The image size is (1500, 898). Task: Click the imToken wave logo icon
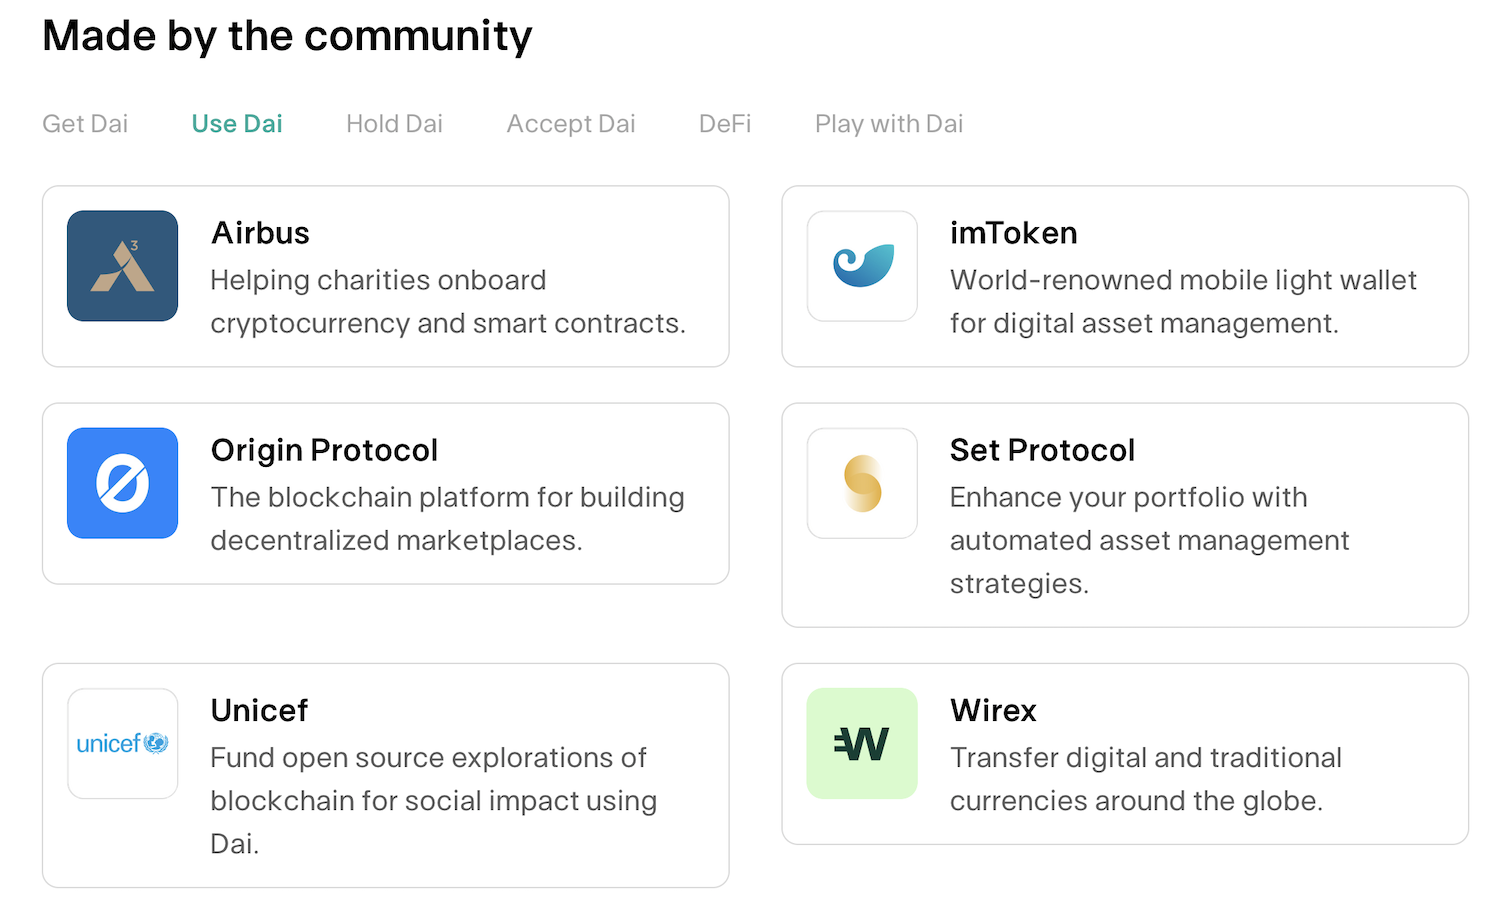point(862,266)
